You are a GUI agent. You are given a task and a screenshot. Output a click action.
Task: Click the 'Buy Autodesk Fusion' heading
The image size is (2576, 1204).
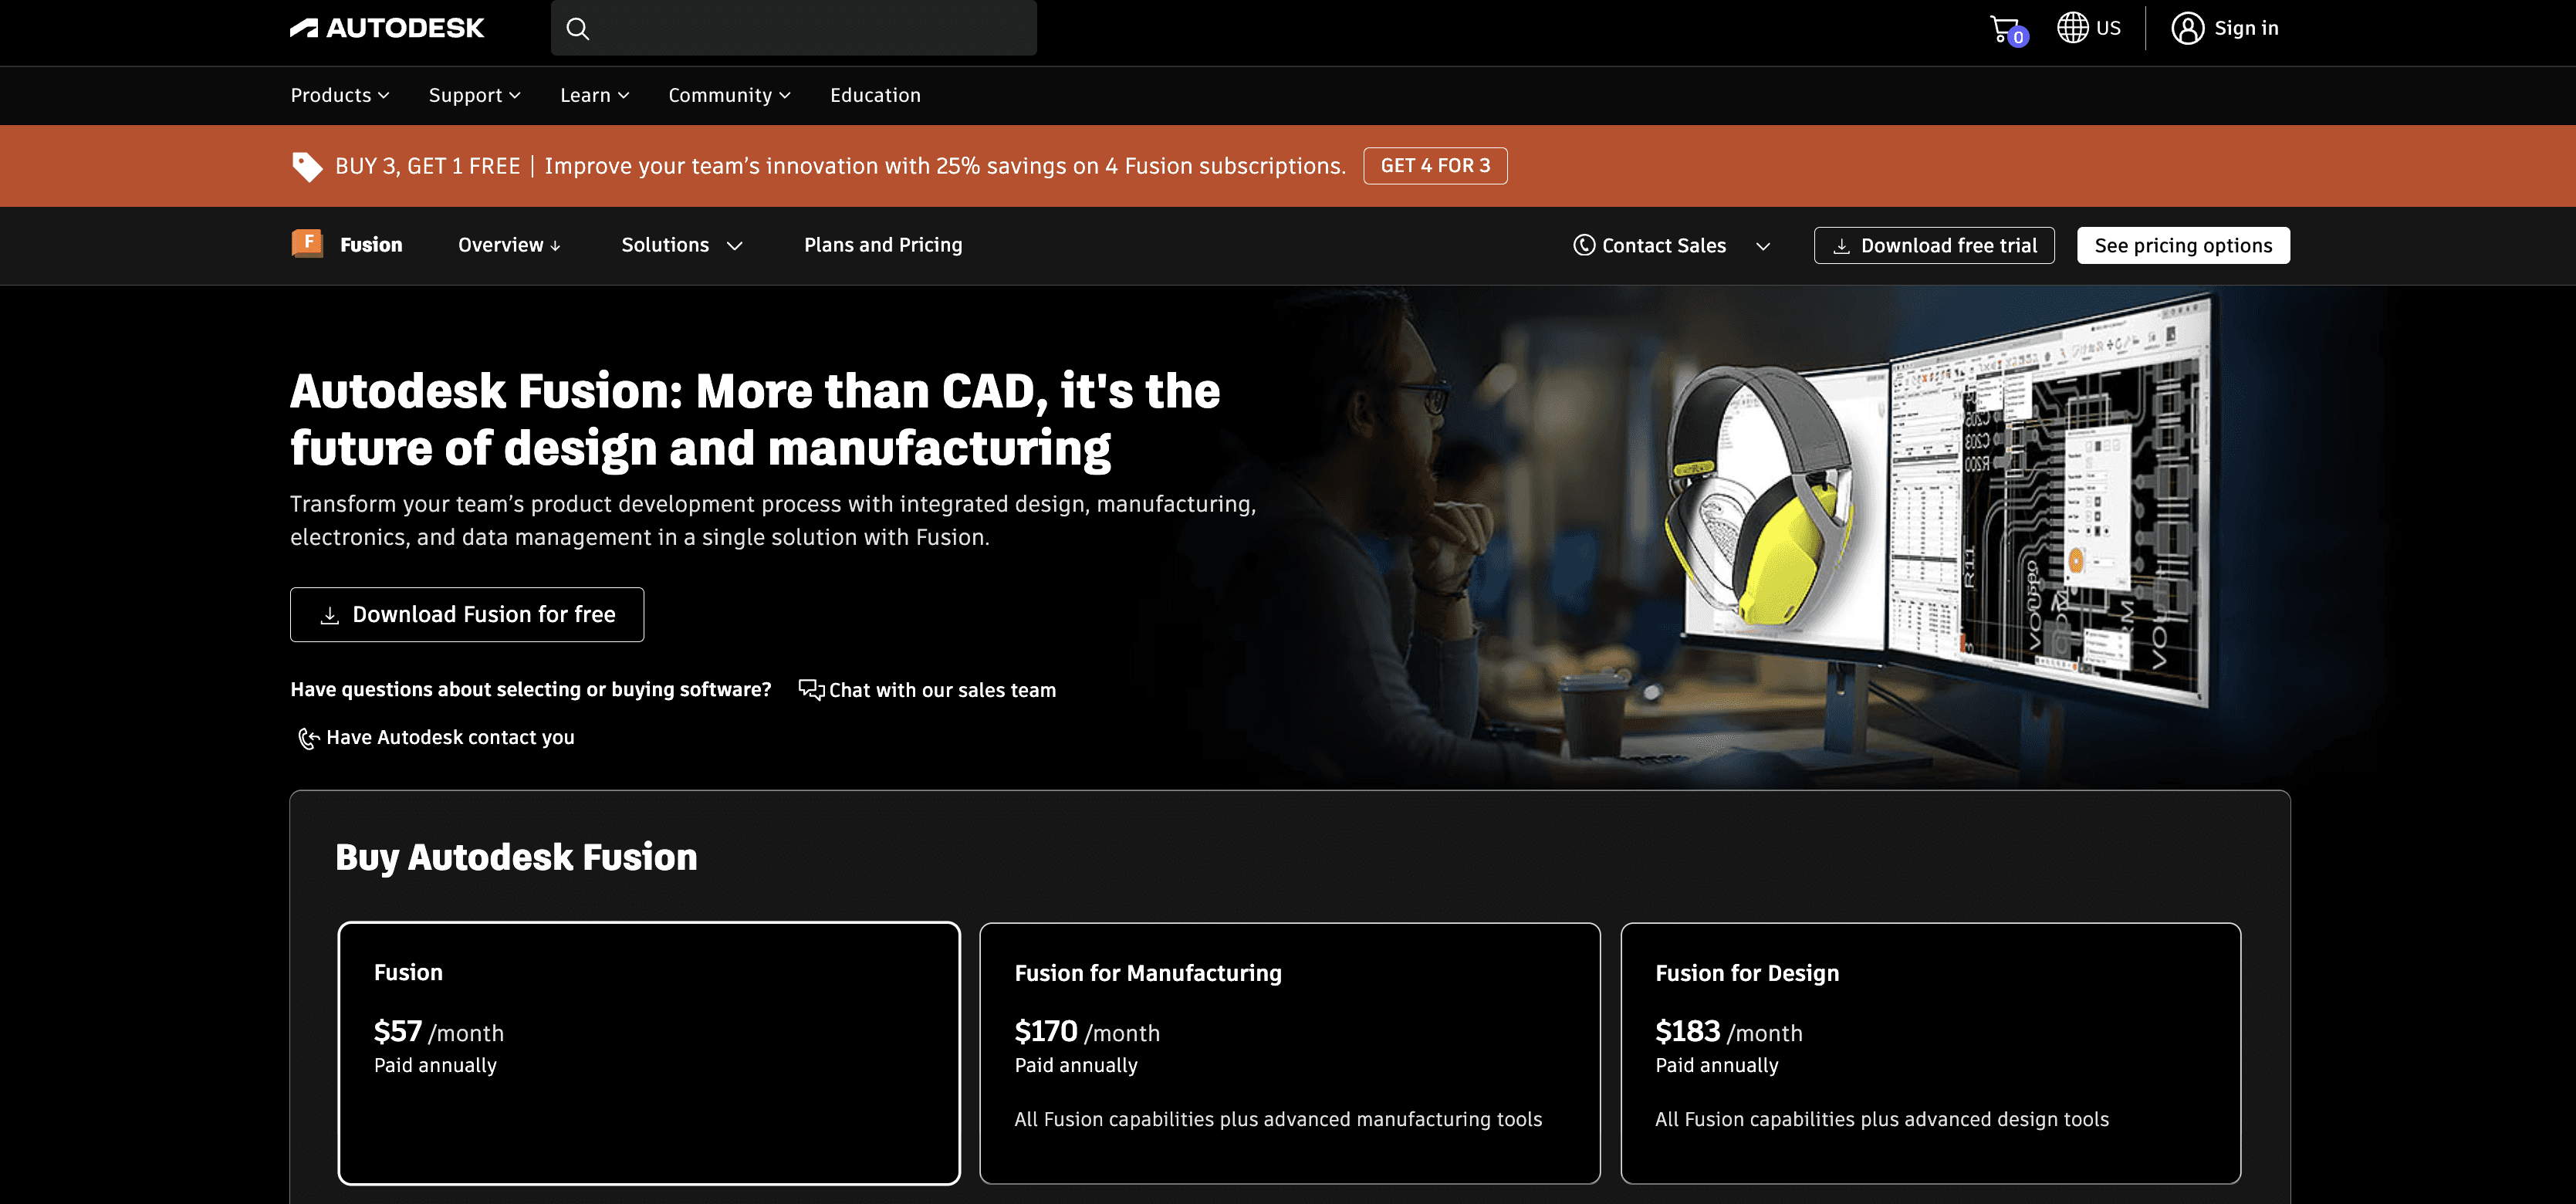[x=516, y=857]
